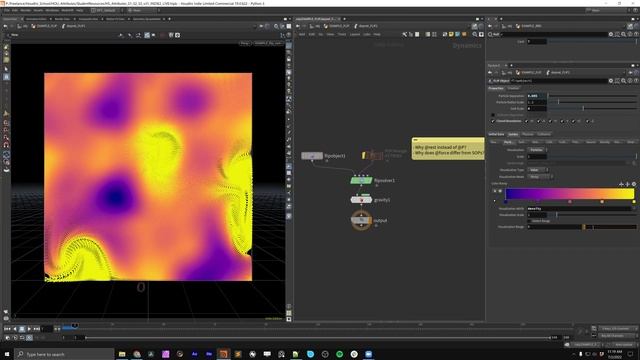Click the Visualization Scale slider
Image resolution: width=640 pixels, height=360 pixels.
[x=592, y=215]
